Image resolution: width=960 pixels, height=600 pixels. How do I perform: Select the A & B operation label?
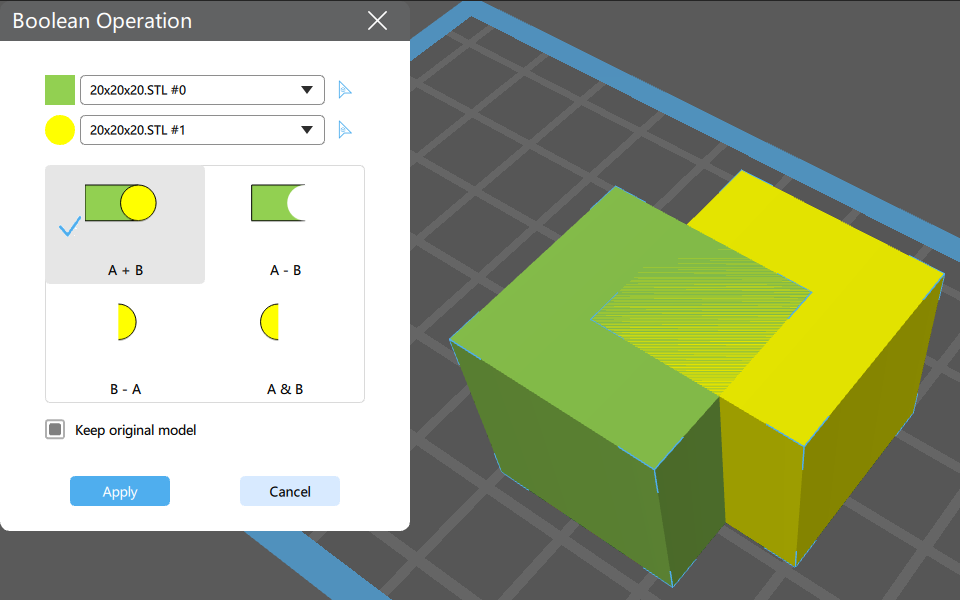285,389
